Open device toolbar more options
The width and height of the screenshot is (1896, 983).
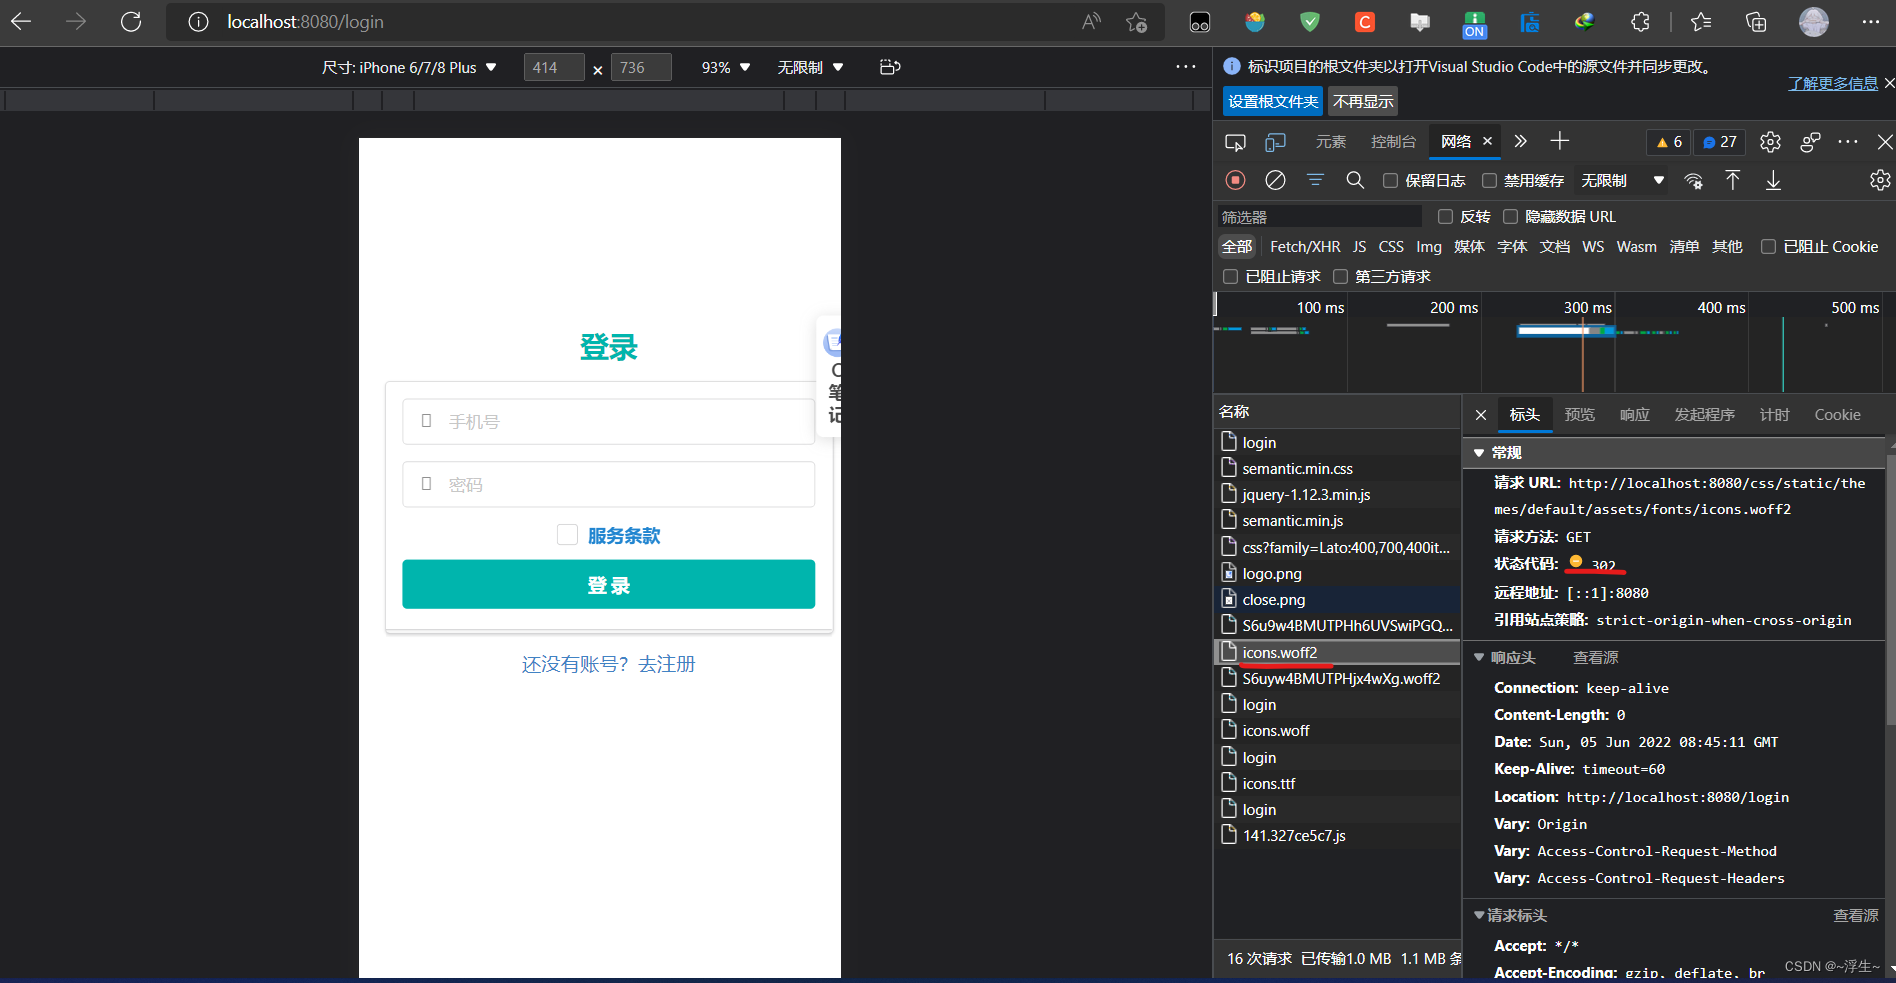pos(1186,67)
